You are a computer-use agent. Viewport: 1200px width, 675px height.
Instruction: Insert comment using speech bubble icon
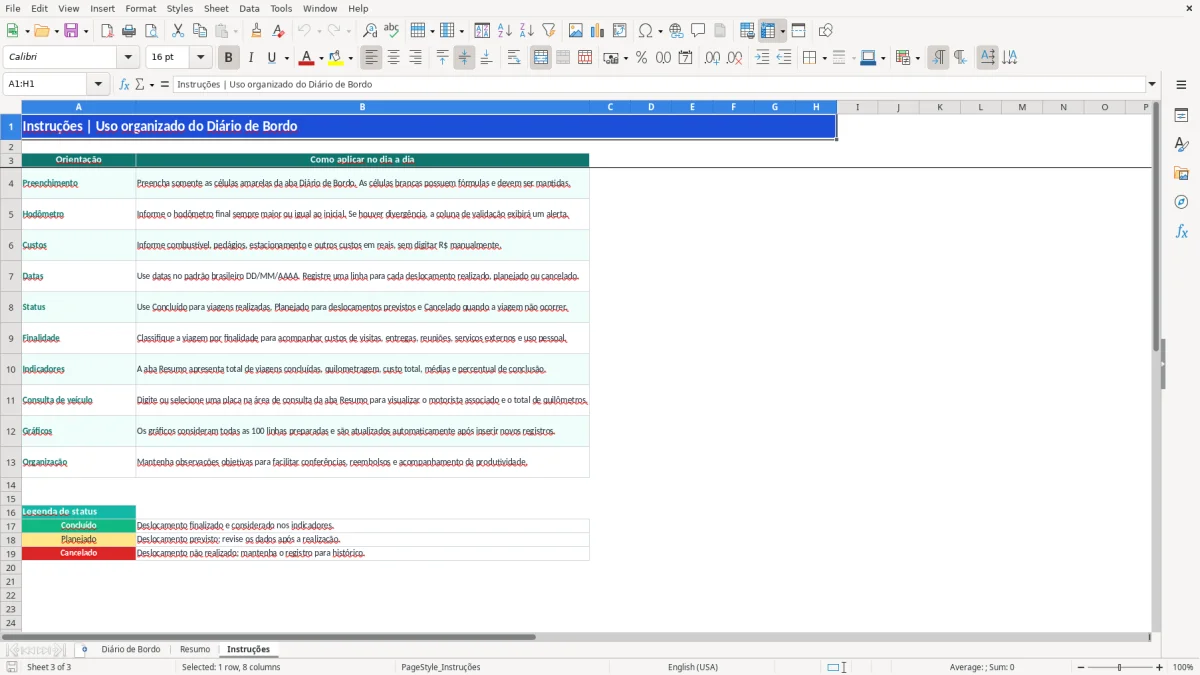click(x=699, y=31)
